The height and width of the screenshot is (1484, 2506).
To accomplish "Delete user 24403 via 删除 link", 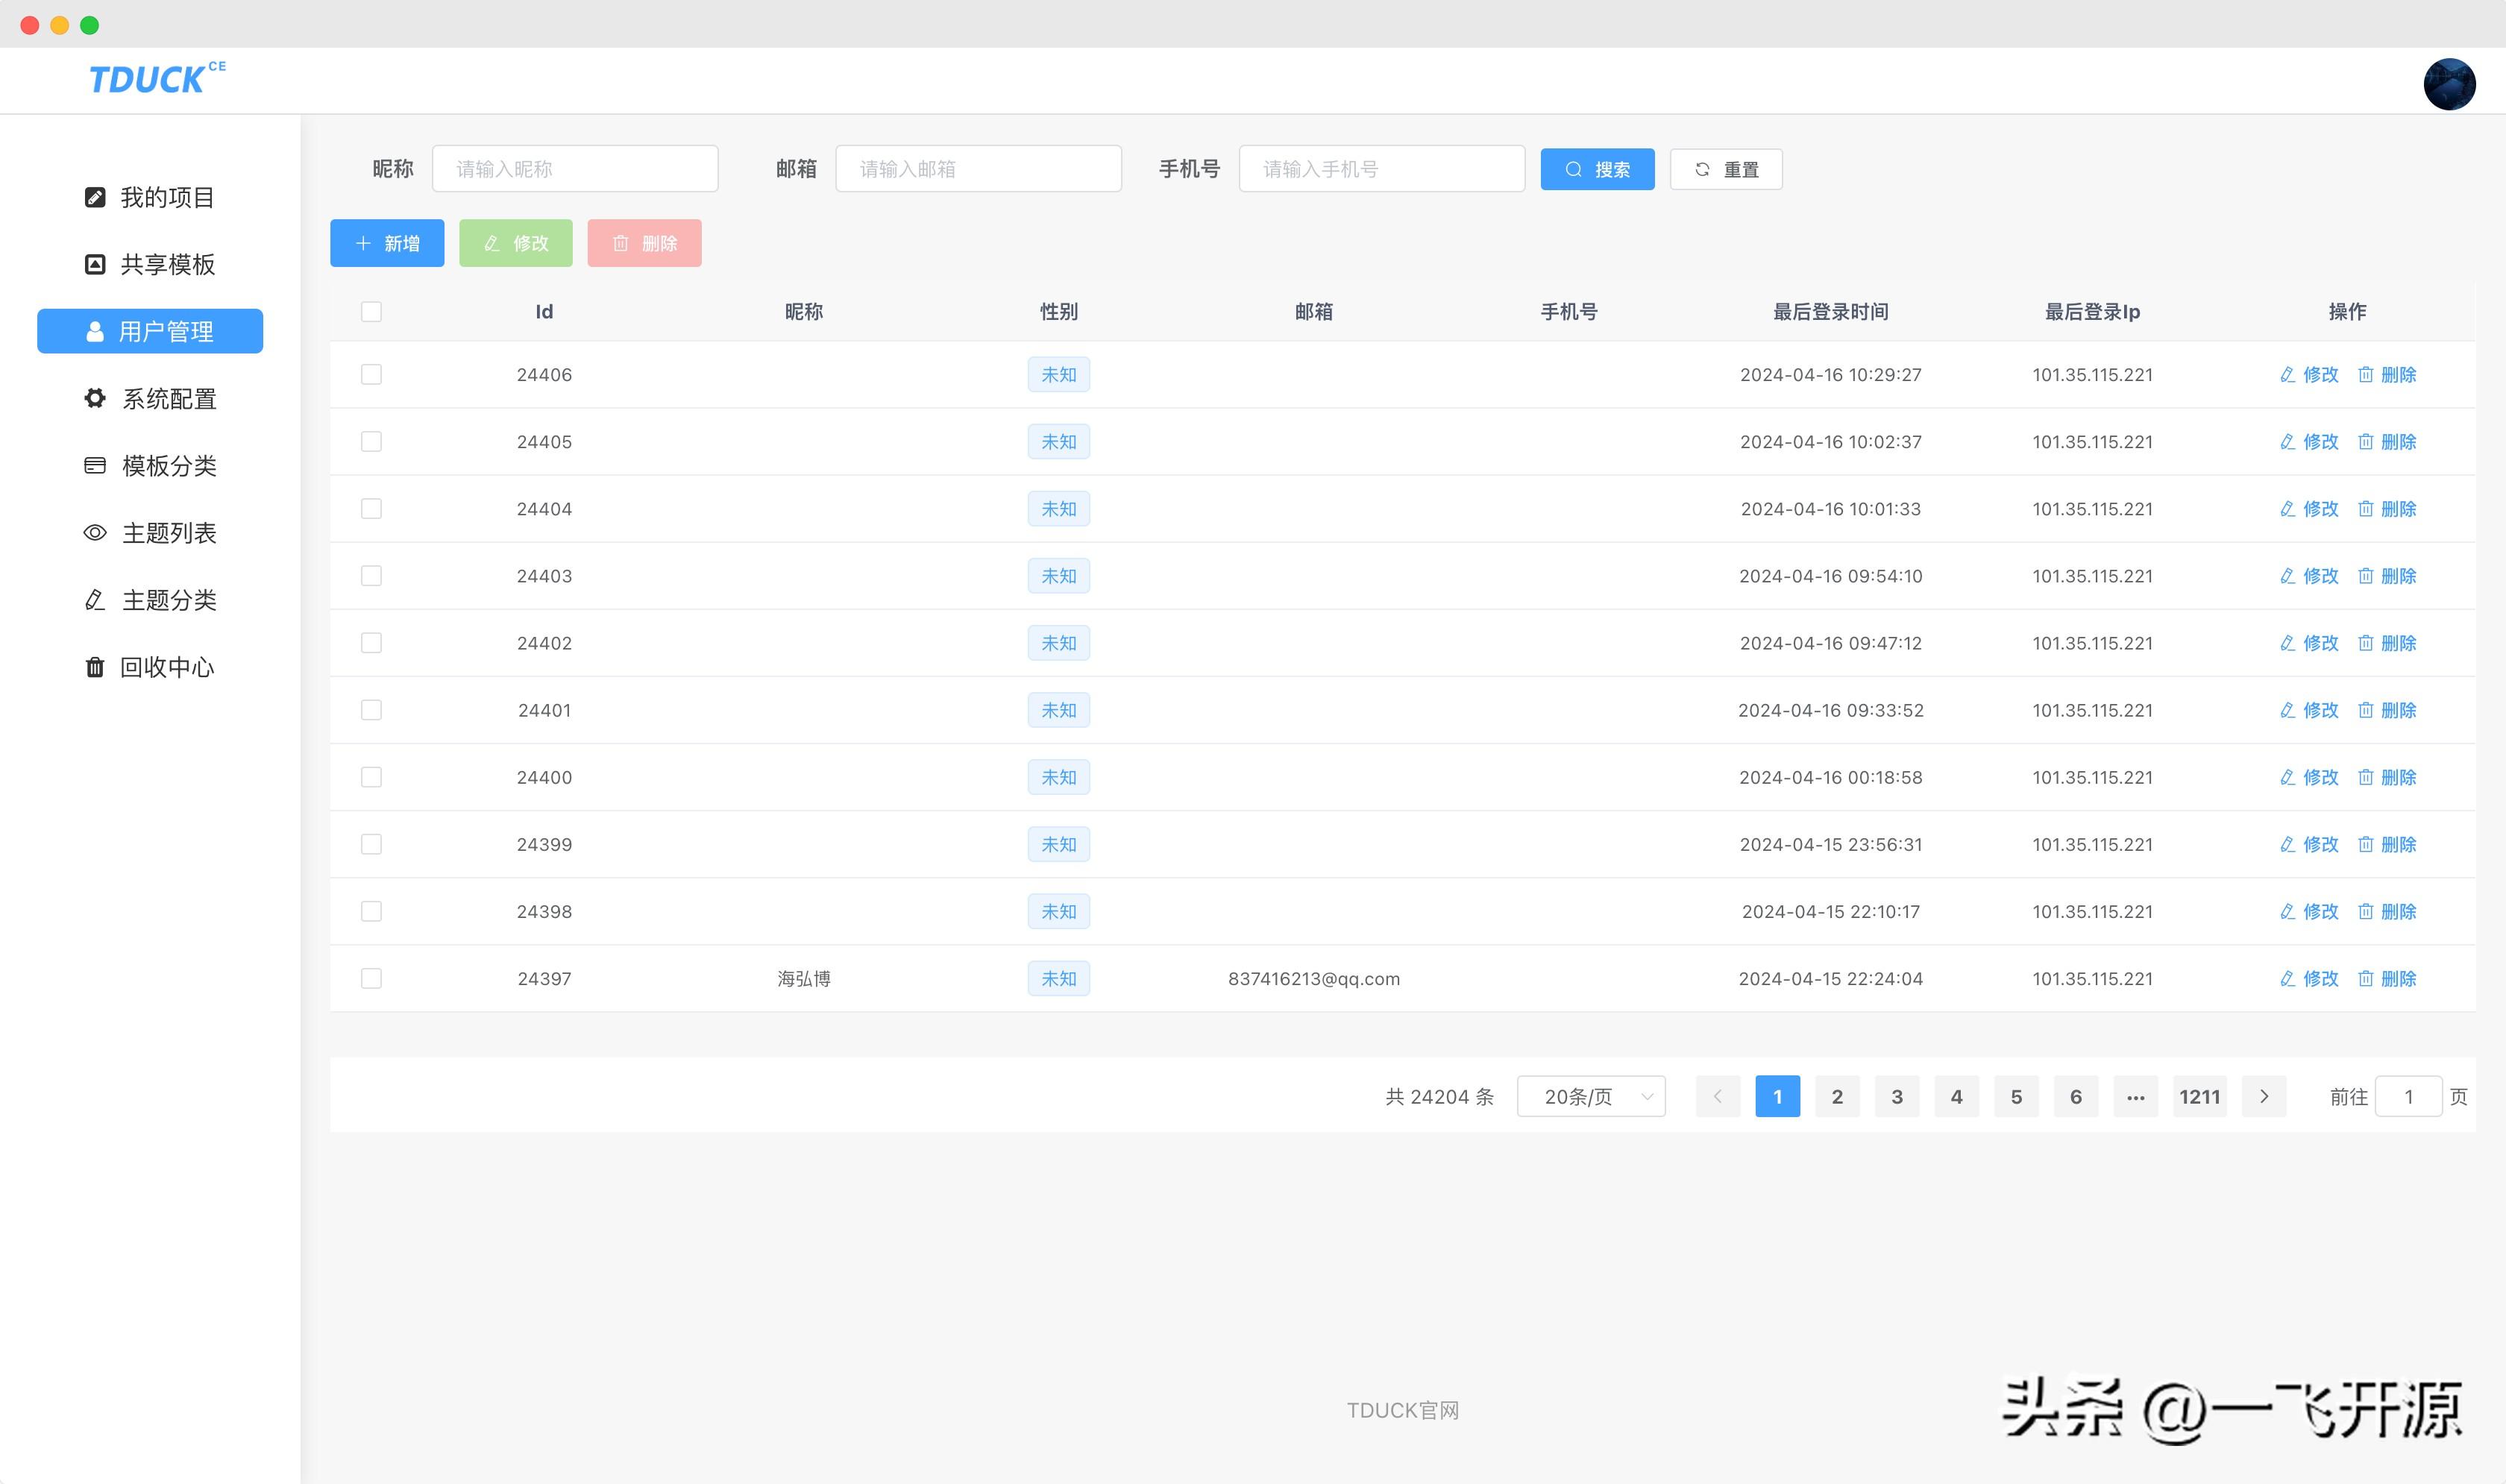I will [2387, 575].
